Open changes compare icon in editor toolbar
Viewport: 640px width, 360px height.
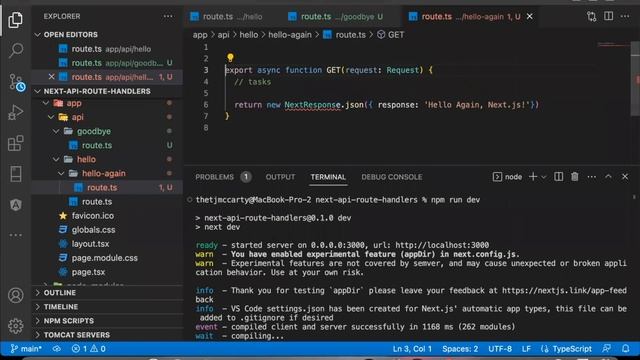[x=591, y=16]
